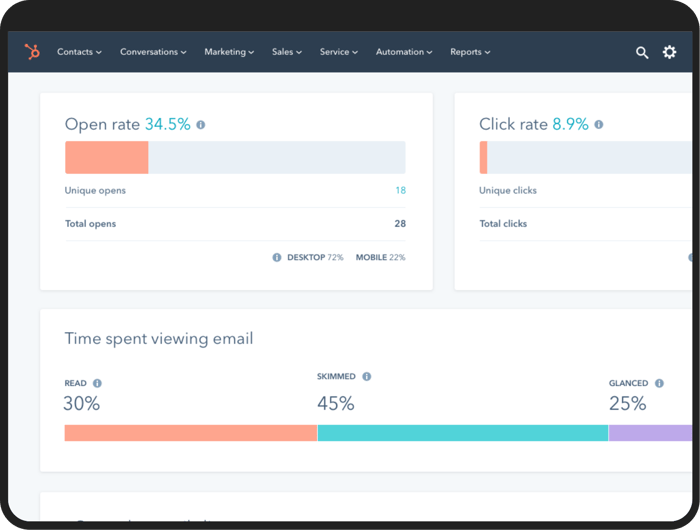Click the info icon beside Open rate
Viewport: 700px width, 530px height.
(201, 125)
